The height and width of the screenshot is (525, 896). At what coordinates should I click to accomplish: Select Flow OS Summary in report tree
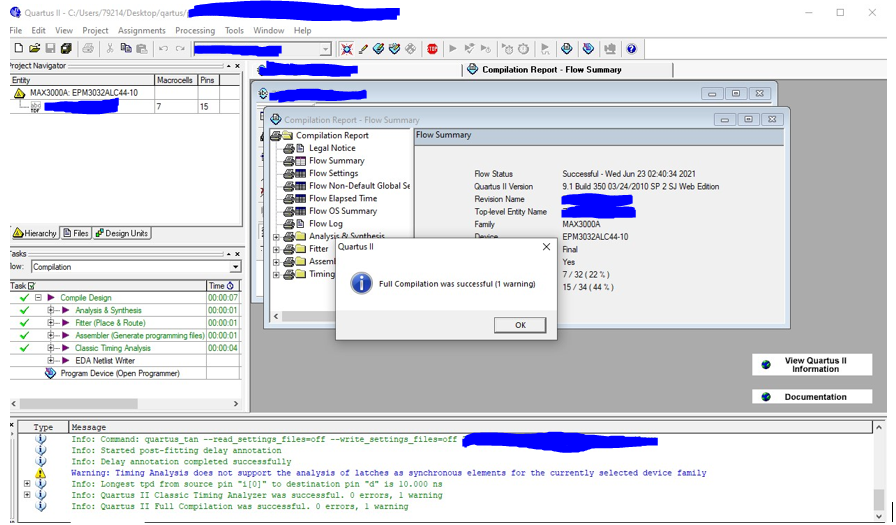[343, 211]
